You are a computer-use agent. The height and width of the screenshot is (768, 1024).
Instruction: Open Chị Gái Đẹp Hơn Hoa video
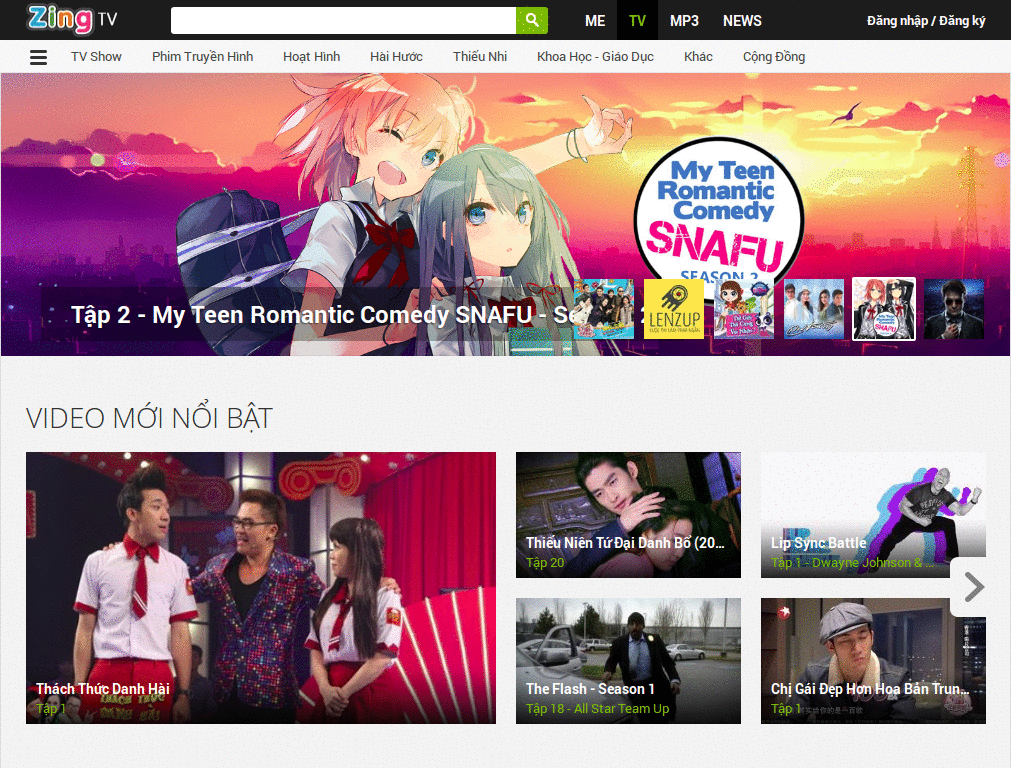[x=873, y=661]
